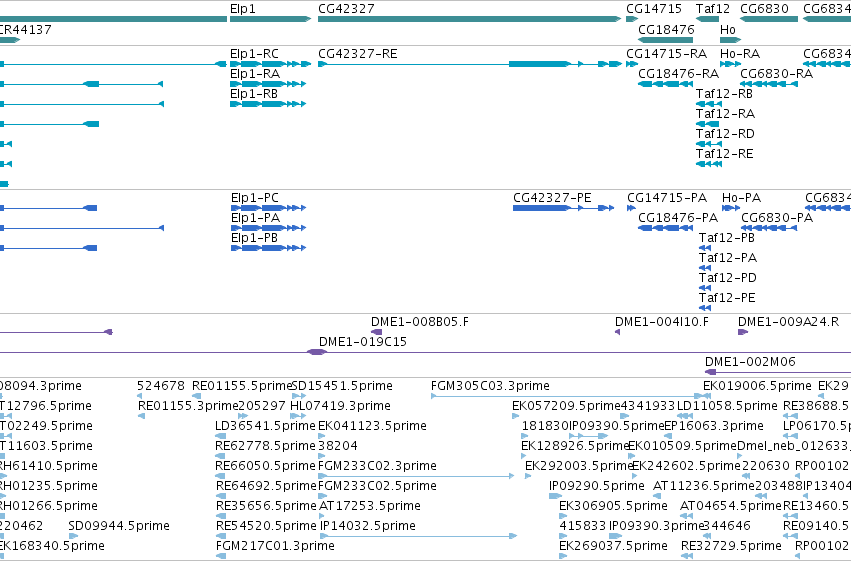Click the FGM305C03.3prime EST label

491,386
